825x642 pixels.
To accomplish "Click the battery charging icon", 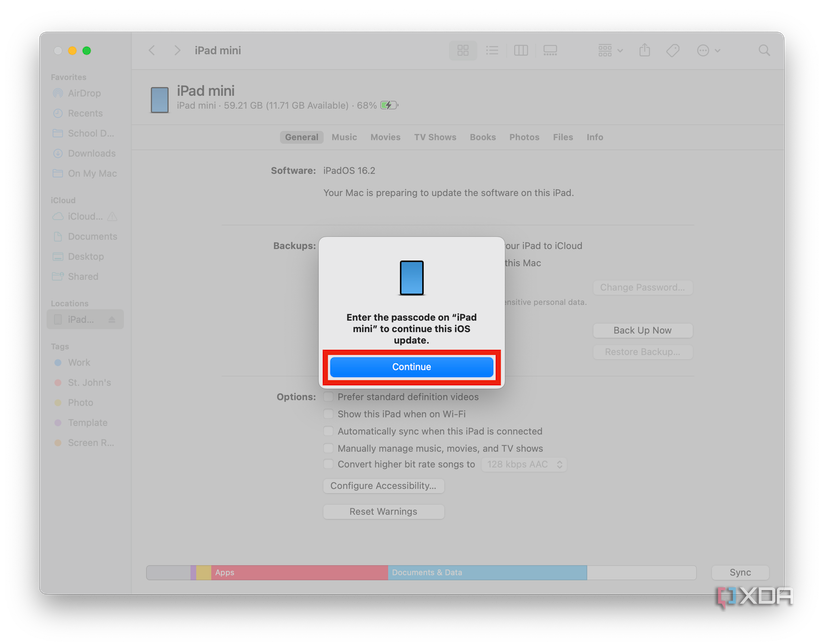I will pyautogui.click(x=389, y=106).
